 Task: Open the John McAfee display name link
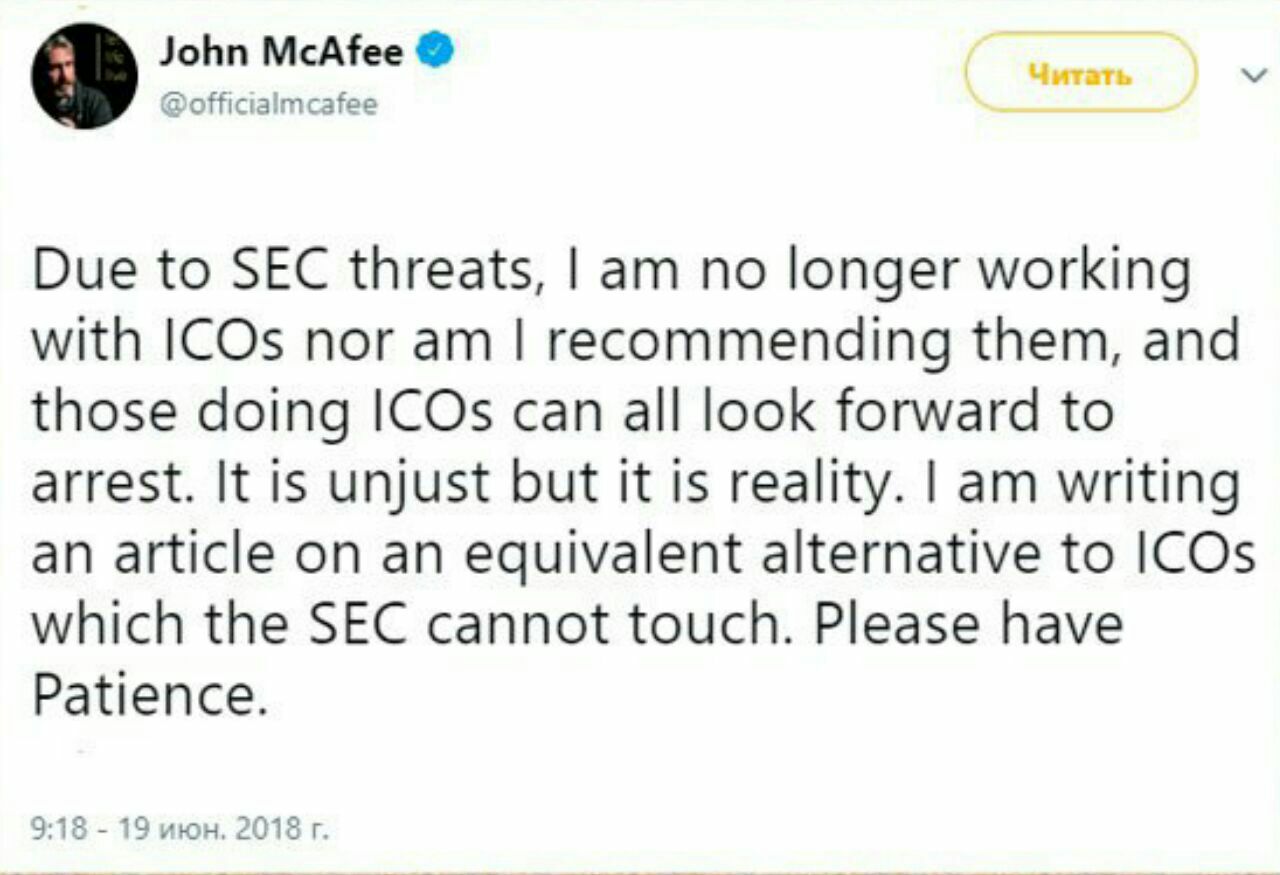pos(282,50)
